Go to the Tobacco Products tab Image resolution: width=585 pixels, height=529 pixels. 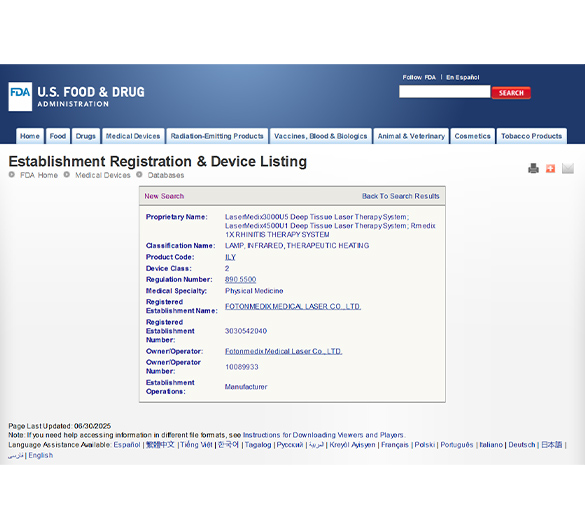(531, 136)
